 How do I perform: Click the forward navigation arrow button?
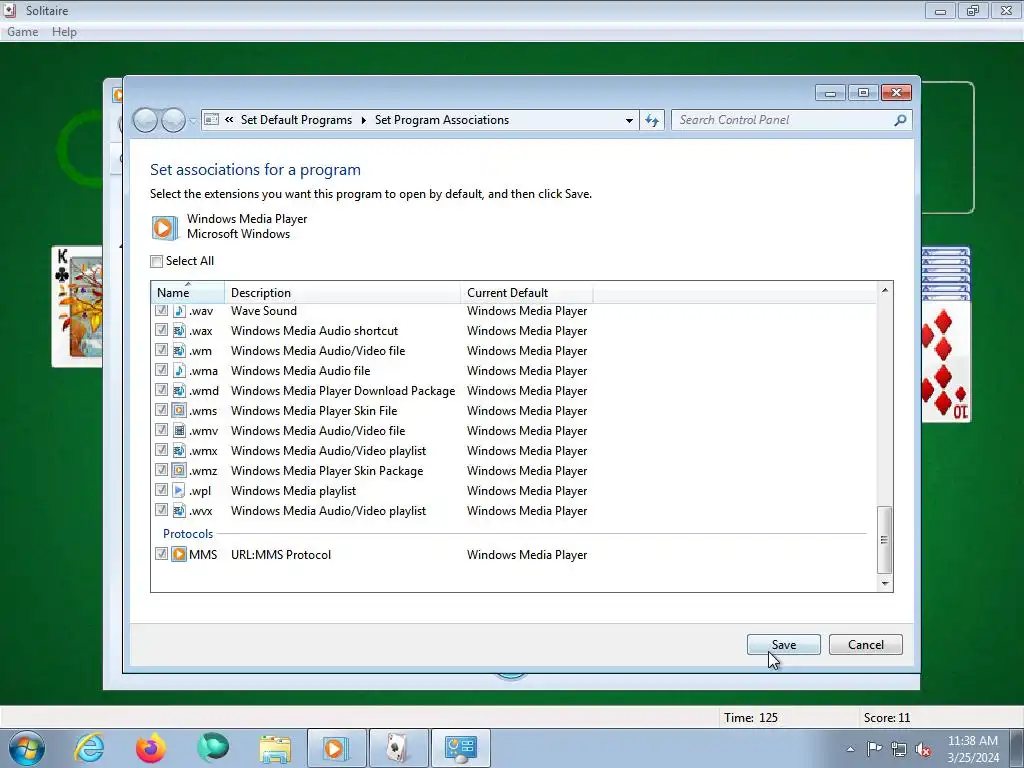tap(173, 120)
